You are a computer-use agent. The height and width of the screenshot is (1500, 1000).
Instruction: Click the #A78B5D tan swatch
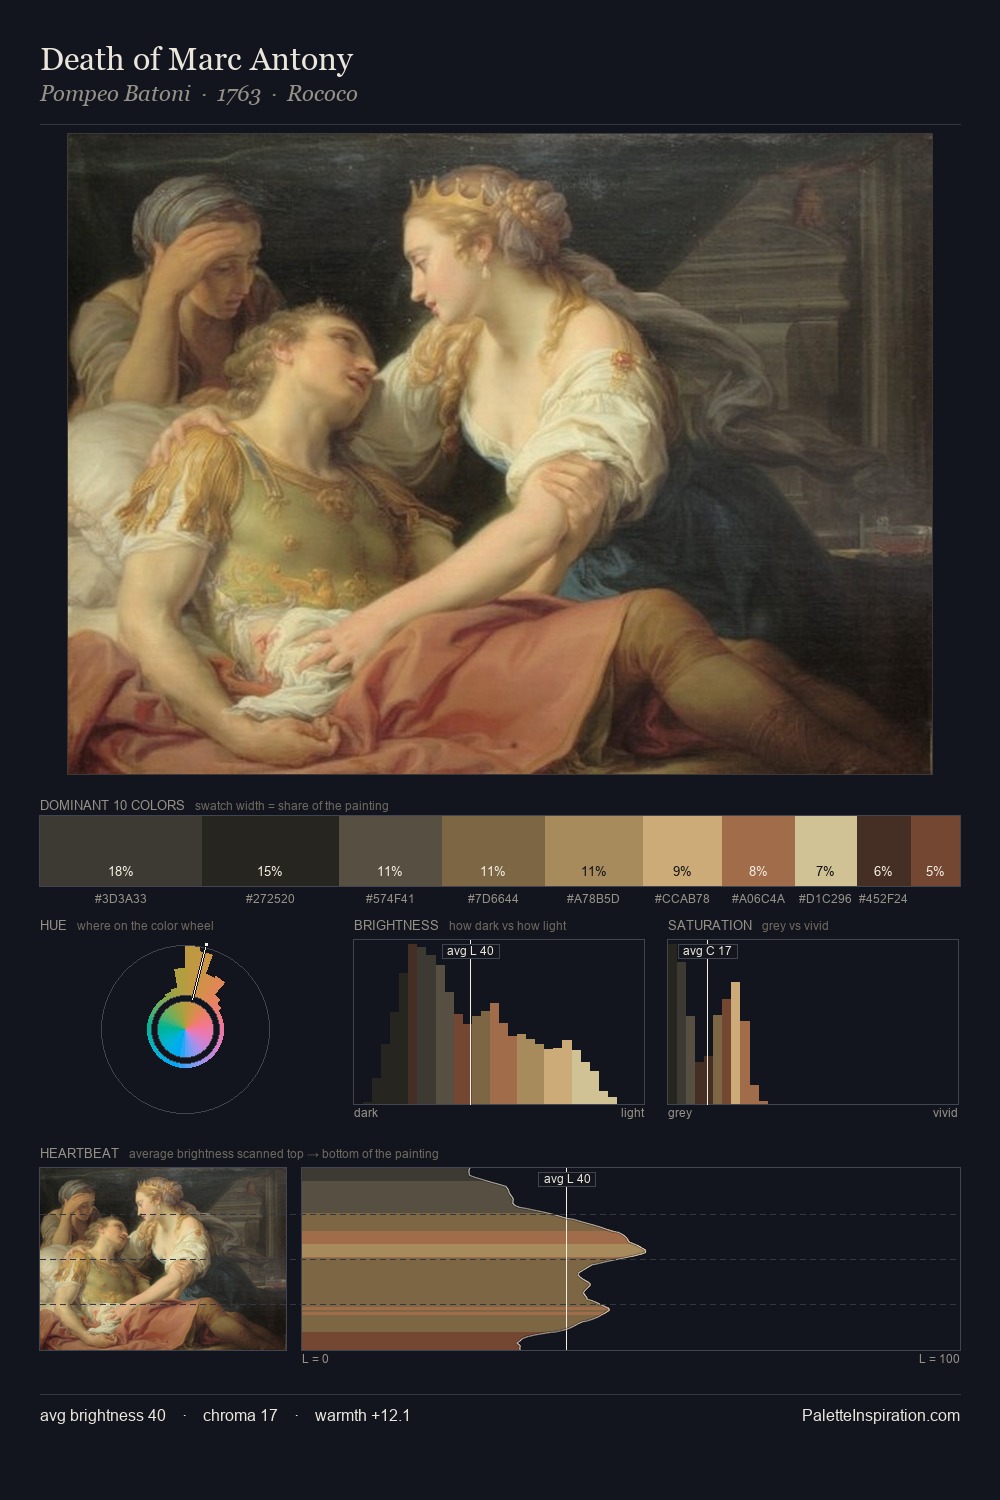pos(594,851)
